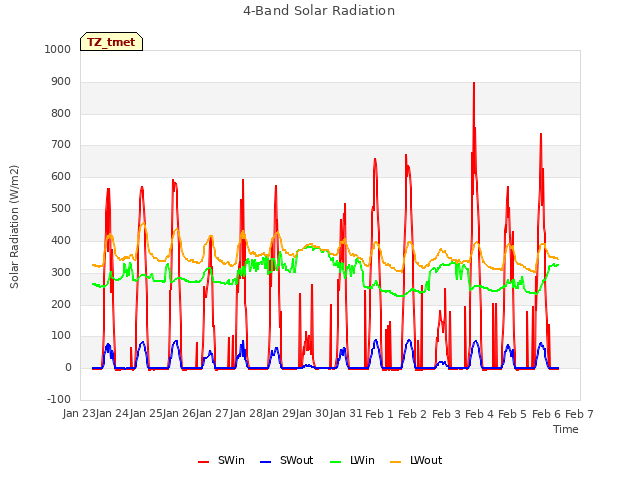Click the Jan 23 x-axis date label
Image resolution: width=640 pixels, height=480 pixels.
tap(79, 413)
